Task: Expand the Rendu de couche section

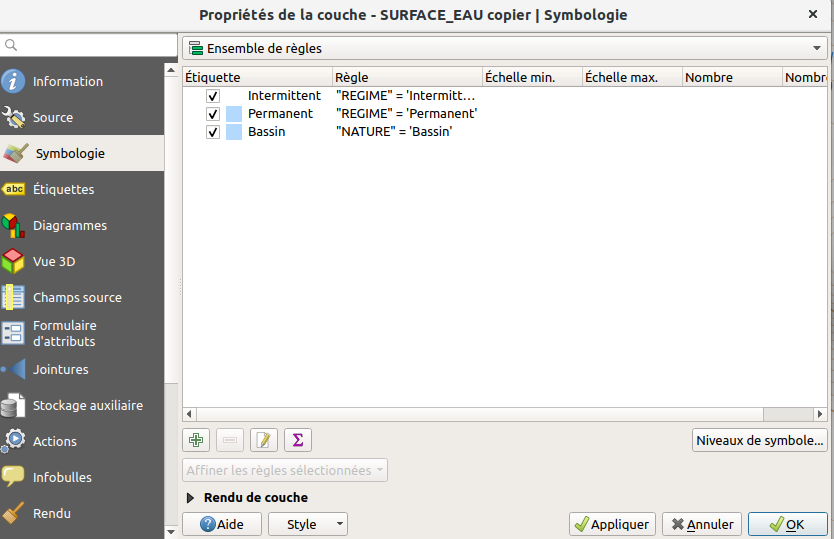Action: [x=190, y=497]
